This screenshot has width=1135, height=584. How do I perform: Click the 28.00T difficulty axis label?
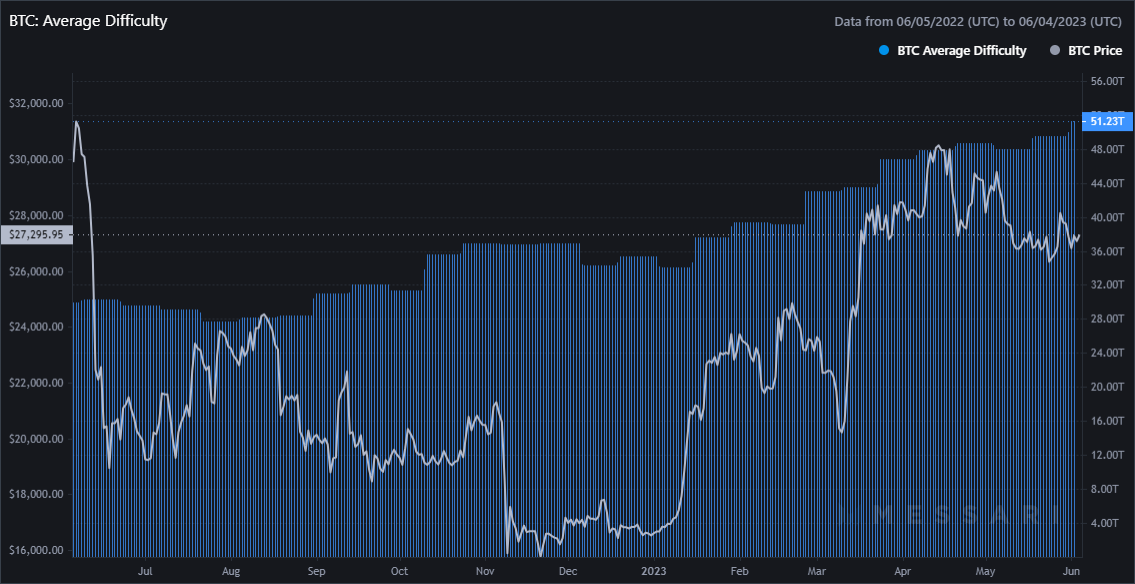(1107, 319)
